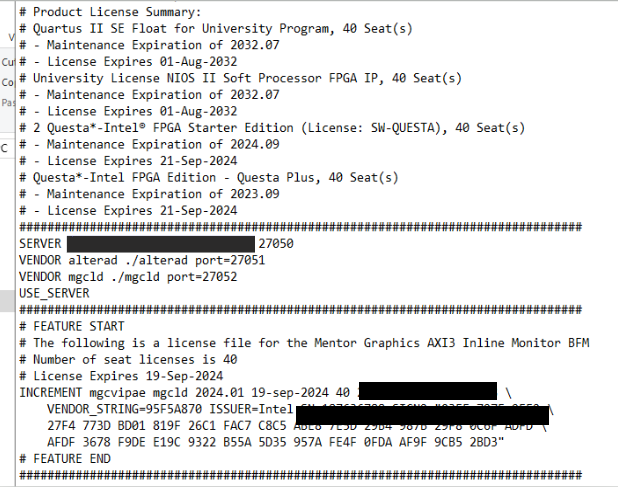Click the partially visible Paste command
The image size is (618, 487).
pyautogui.click(x=6, y=101)
